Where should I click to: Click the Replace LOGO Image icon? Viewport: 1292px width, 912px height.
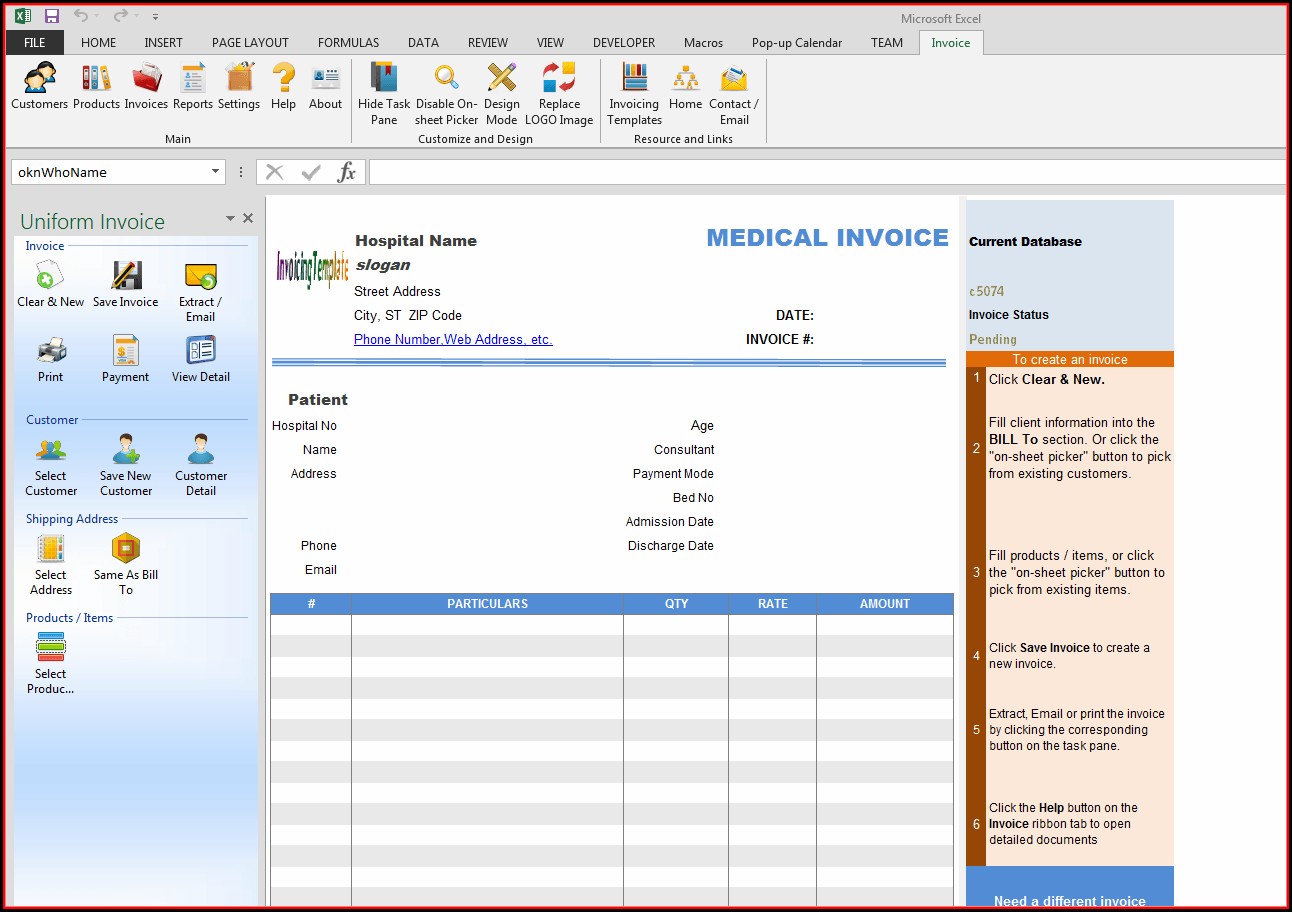559,92
